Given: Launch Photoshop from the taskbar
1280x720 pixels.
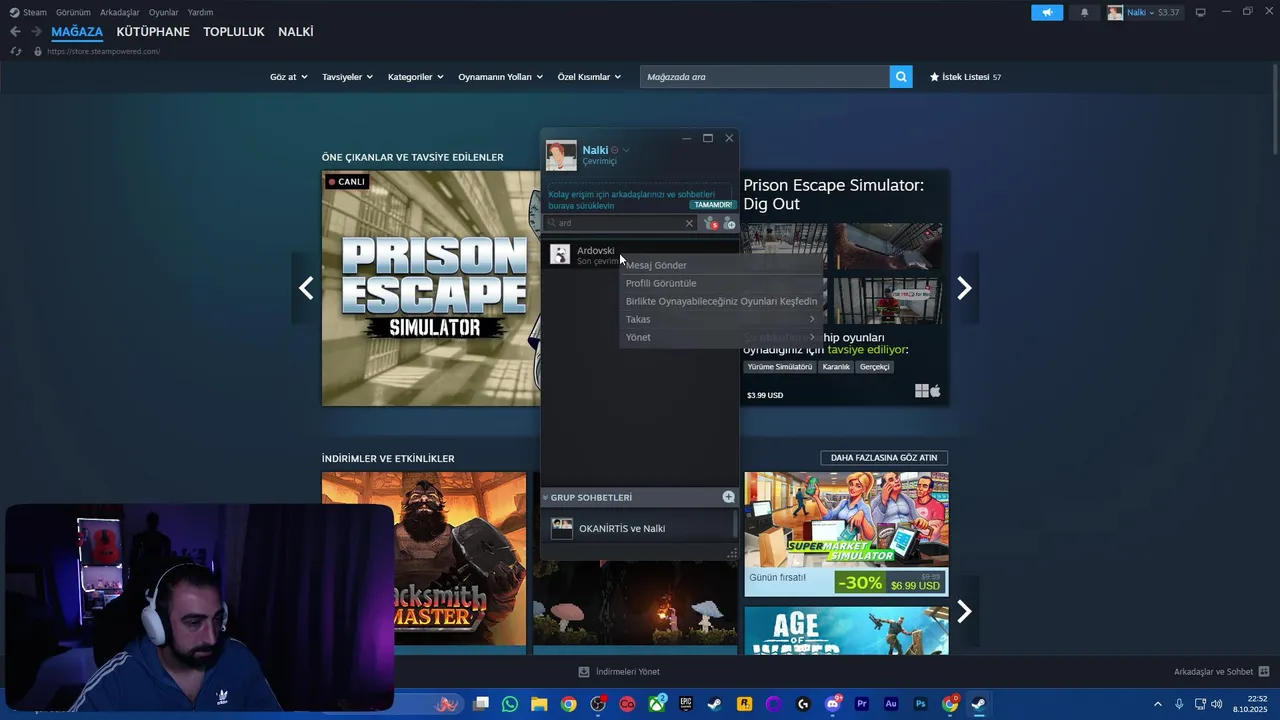Looking at the screenshot, I should (921, 704).
